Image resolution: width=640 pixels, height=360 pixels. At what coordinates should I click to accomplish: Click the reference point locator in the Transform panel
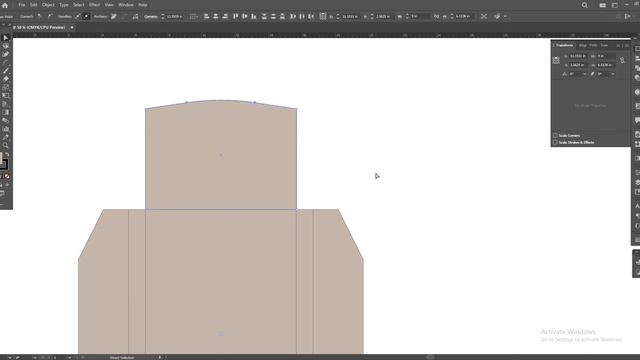point(556,60)
